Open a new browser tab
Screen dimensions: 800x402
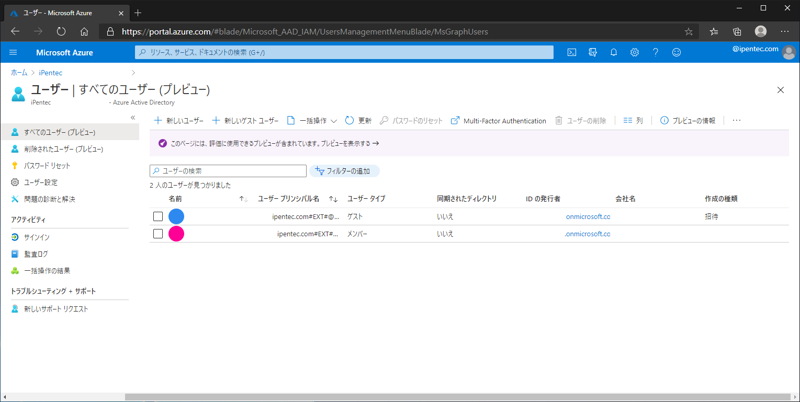click(x=138, y=13)
